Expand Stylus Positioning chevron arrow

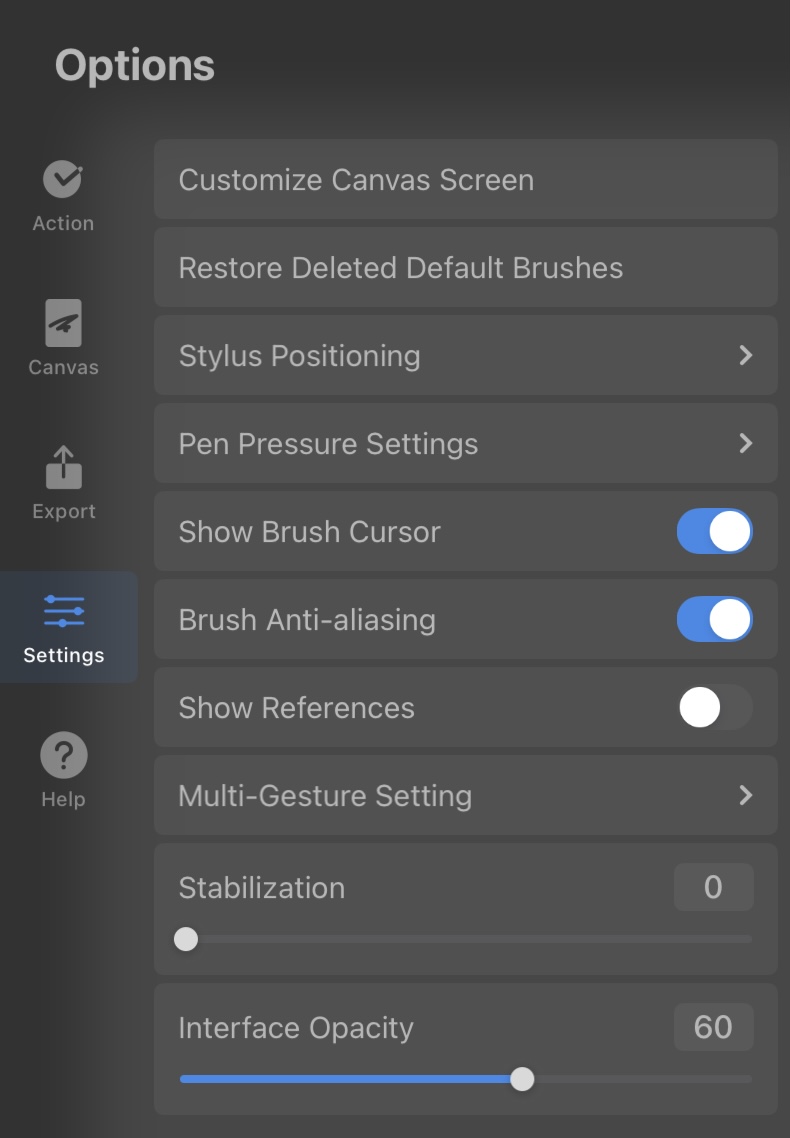745,355
